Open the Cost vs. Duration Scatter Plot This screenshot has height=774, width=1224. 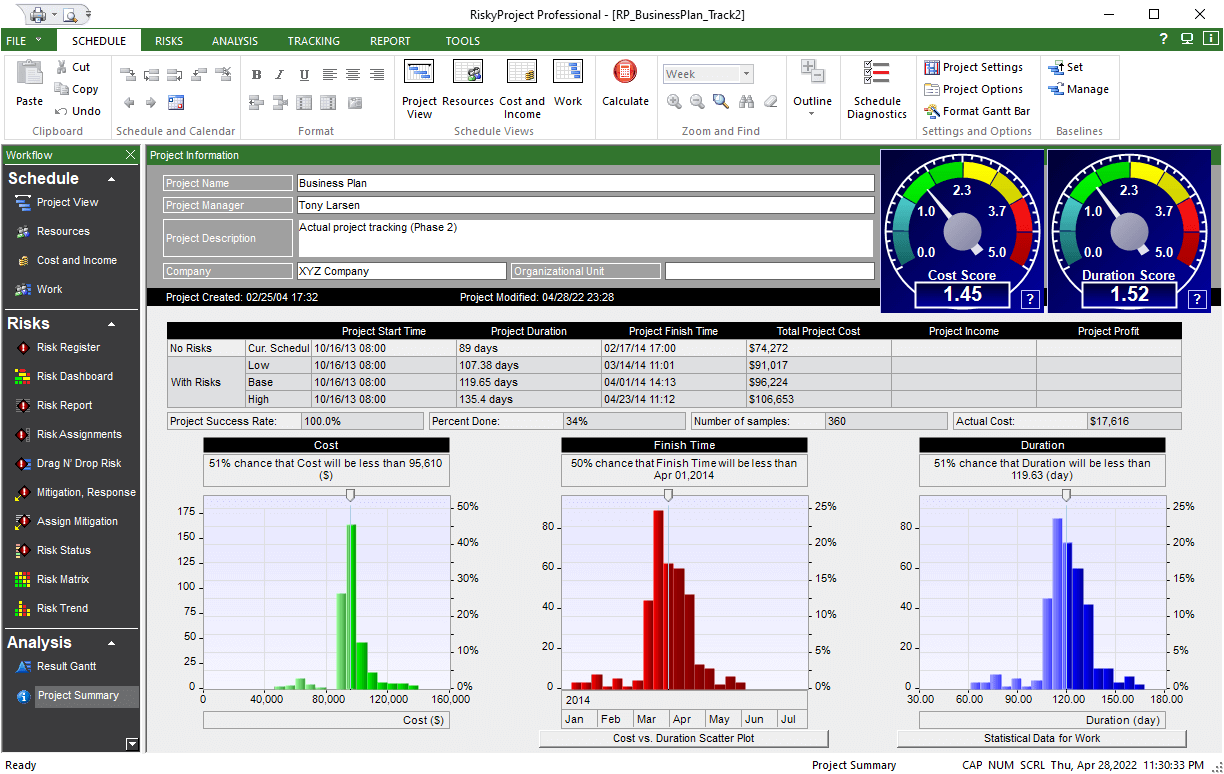click(683, 738)
